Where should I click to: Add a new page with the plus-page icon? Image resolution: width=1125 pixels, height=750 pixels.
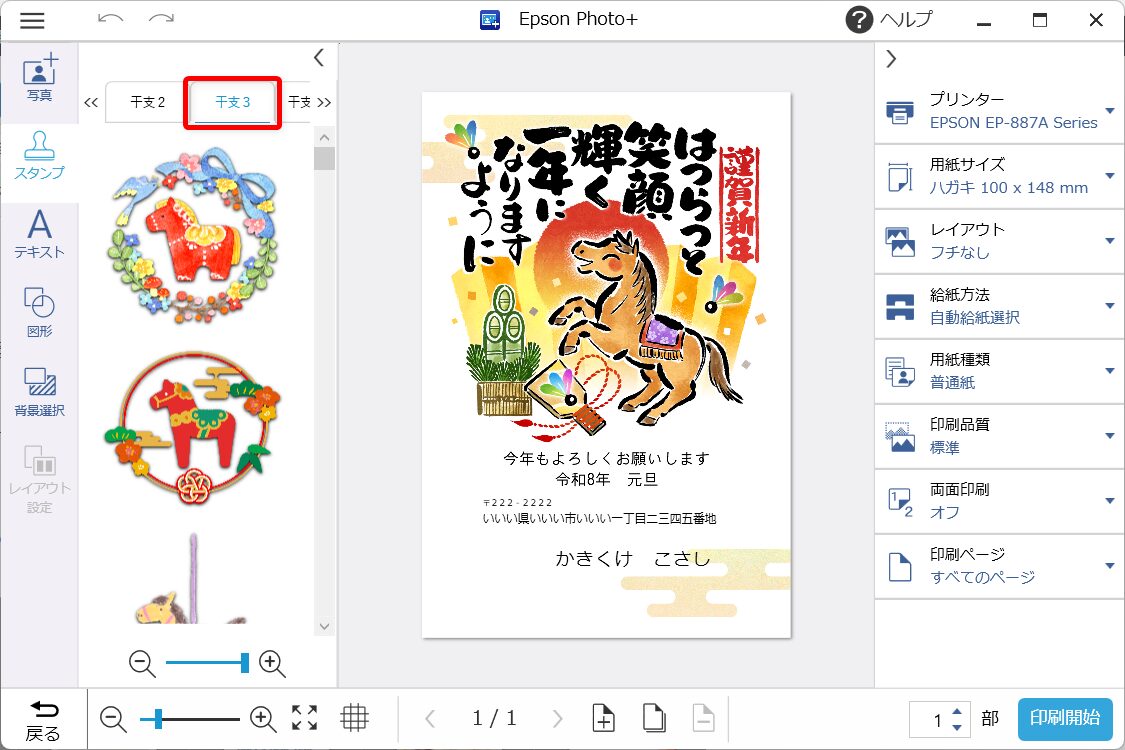pyautogui.click(x=603, y=717)
